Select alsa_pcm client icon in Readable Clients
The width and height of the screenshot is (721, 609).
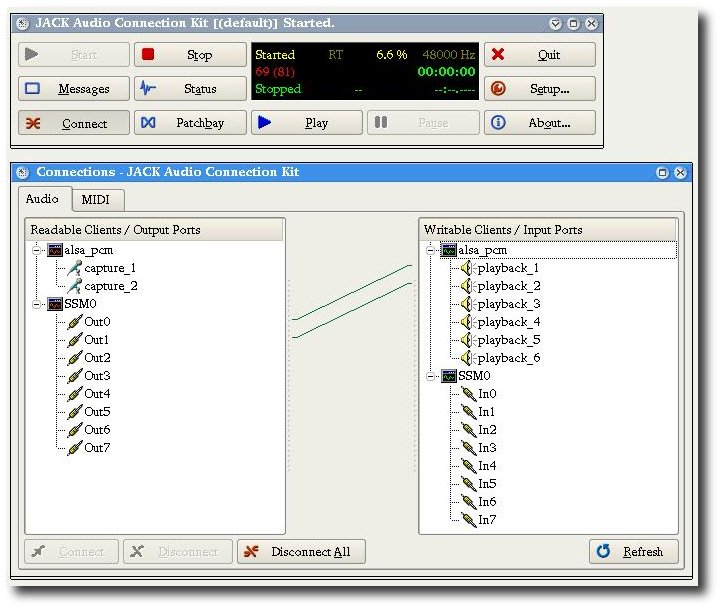(x=55, y=250)
